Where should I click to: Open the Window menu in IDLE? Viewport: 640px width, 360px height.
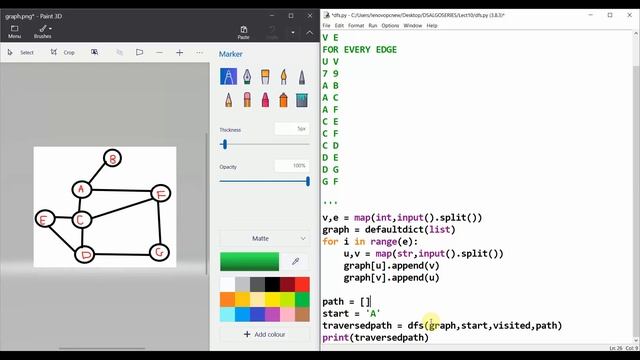click(413, 26)
